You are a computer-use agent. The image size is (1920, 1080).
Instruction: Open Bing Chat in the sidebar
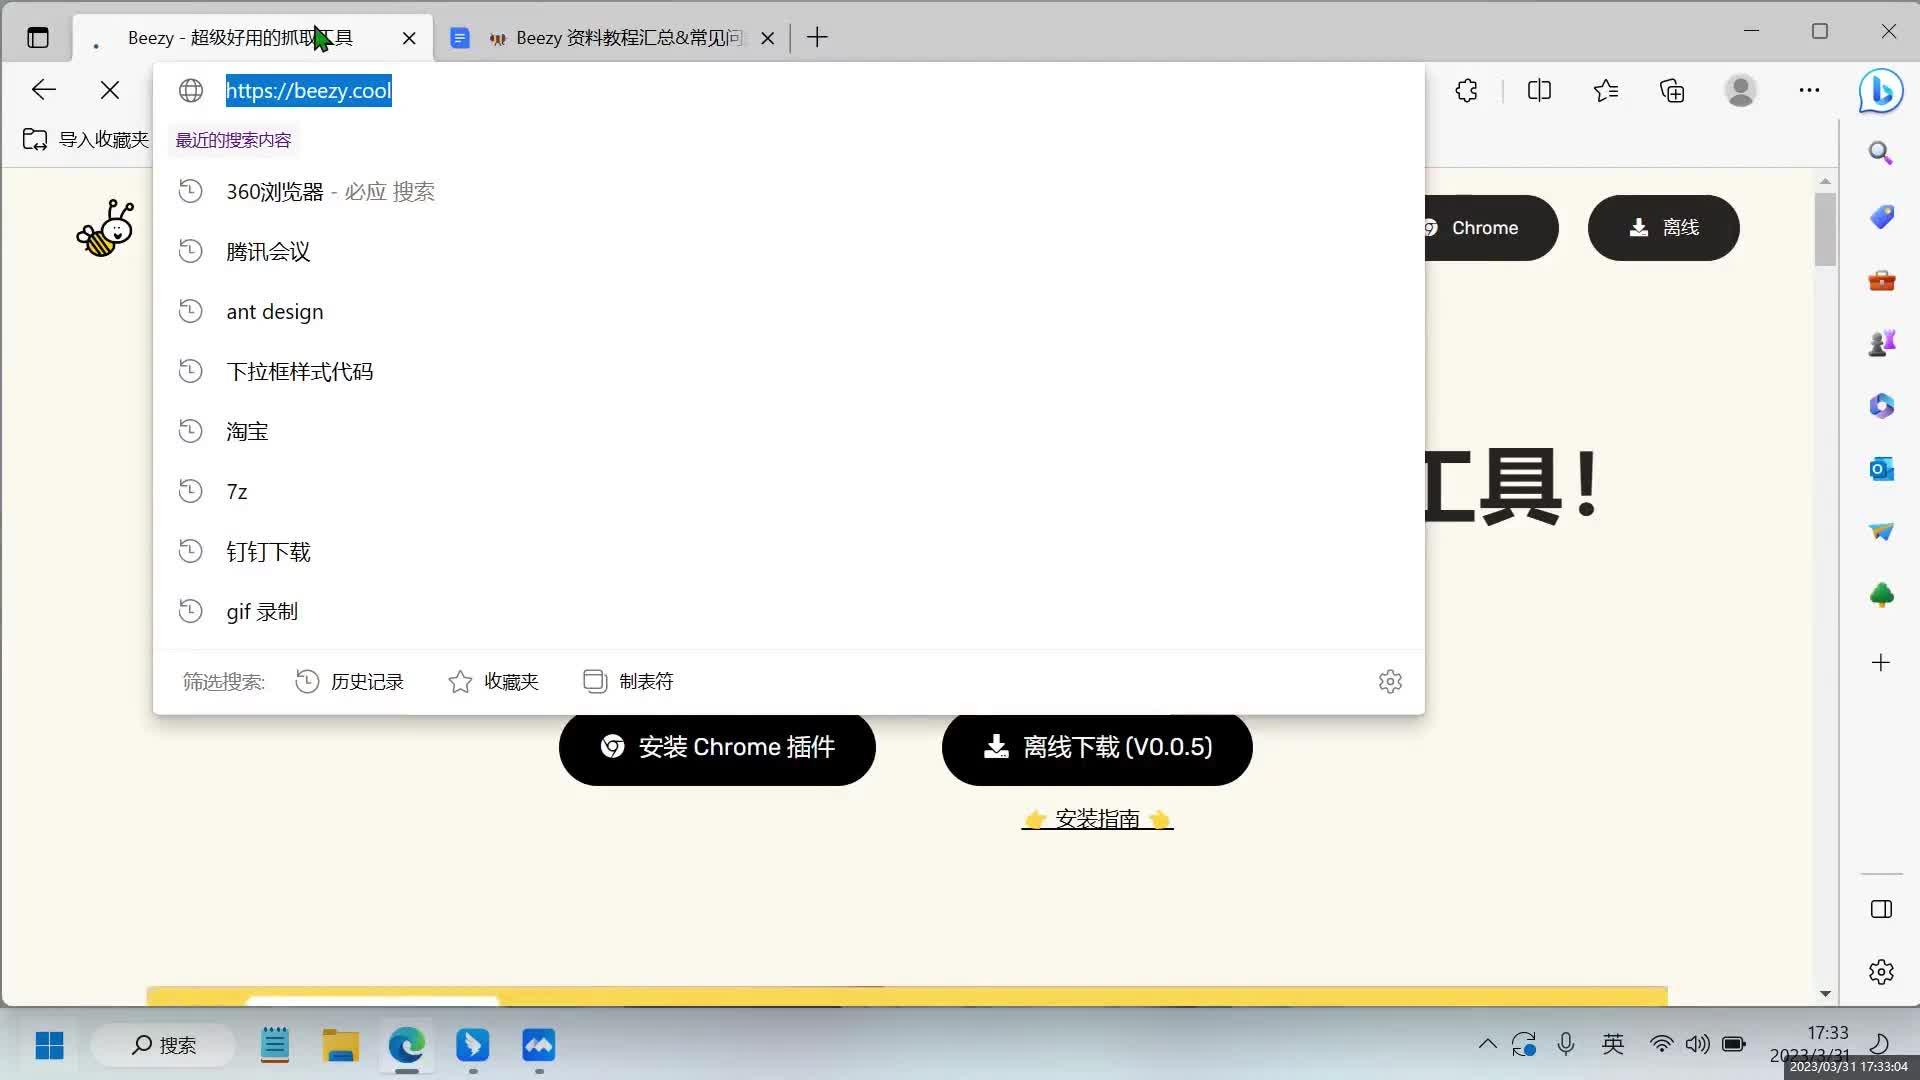tap(1881, 90)
